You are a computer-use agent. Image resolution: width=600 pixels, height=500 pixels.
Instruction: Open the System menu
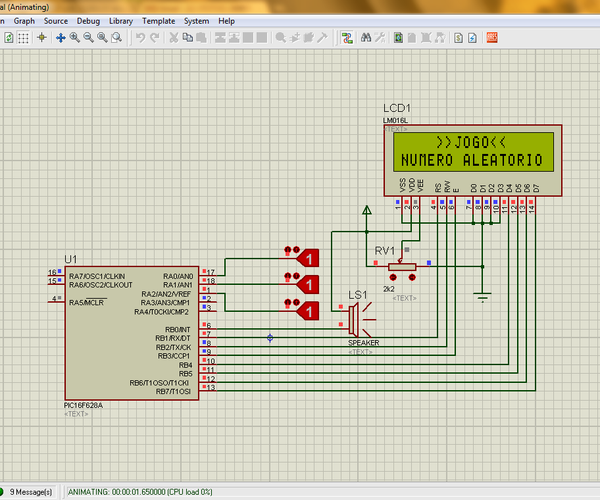pos(197,20)
